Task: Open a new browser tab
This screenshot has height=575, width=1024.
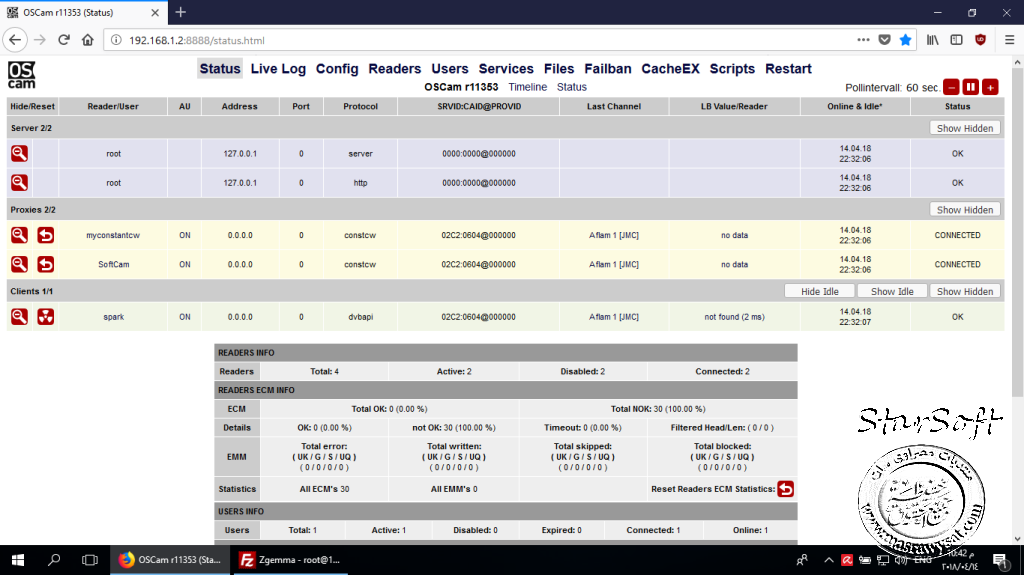Action: point(181,12)
